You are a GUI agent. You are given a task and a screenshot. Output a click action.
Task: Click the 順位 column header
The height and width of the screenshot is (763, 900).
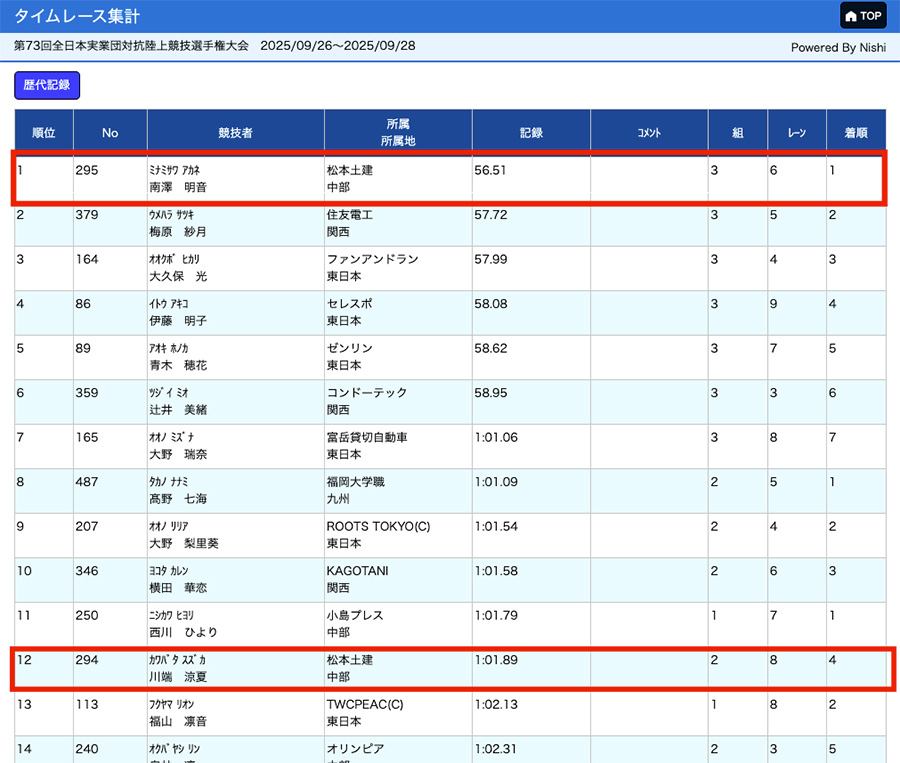[x=43, y=132]
